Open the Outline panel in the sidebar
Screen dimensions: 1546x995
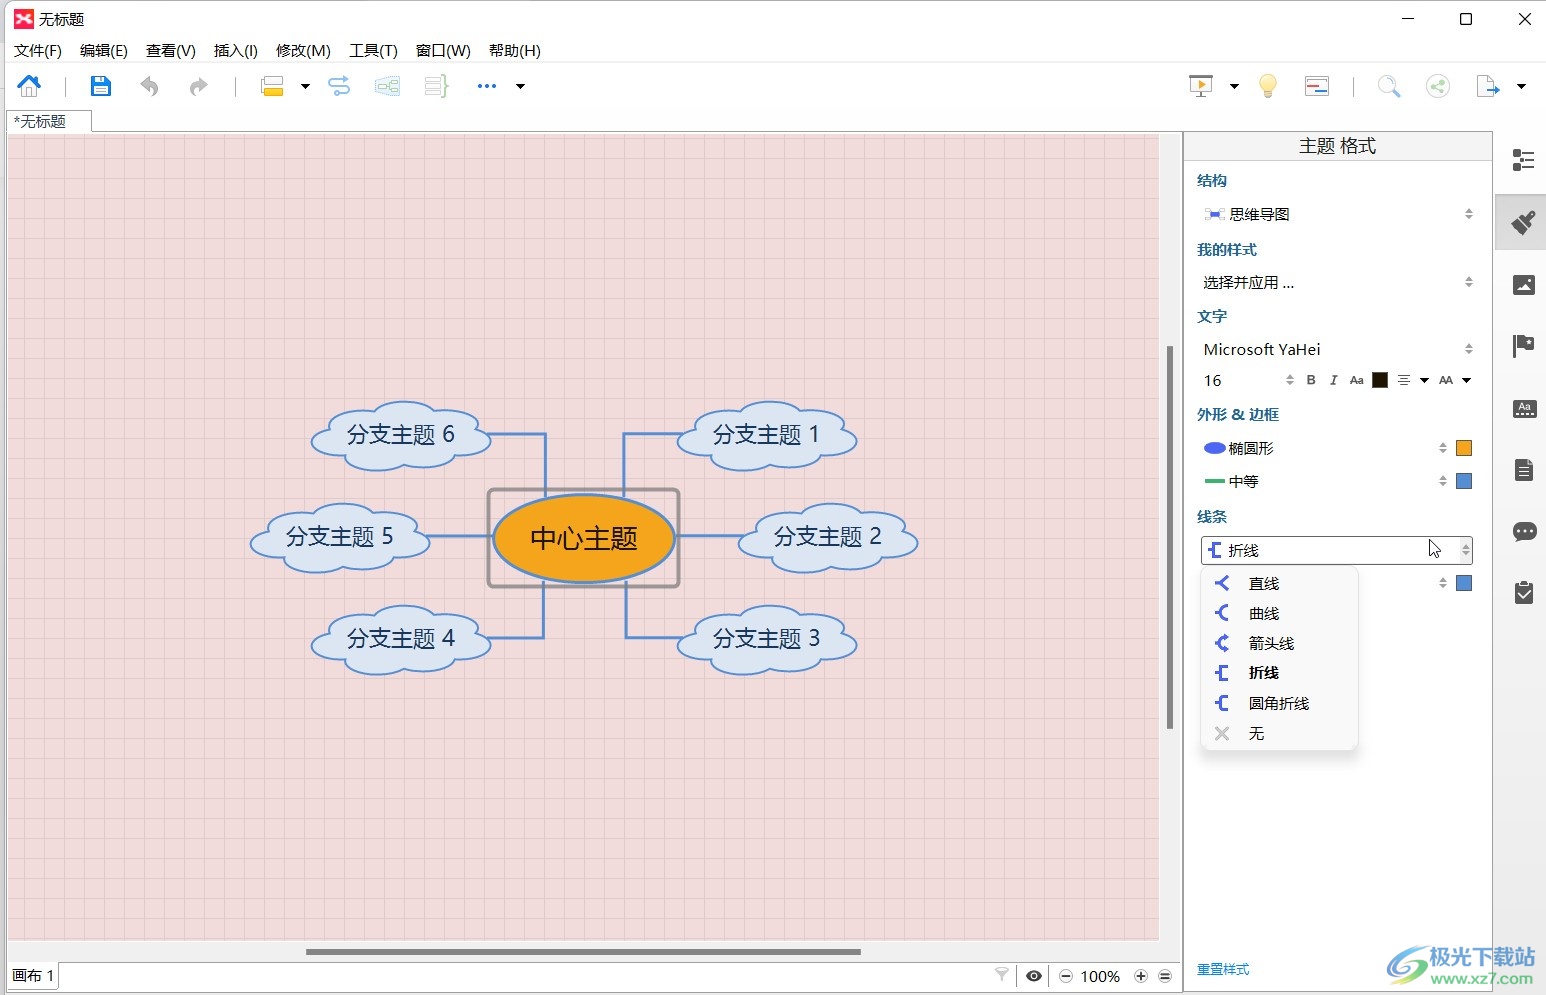[1523, 160]
